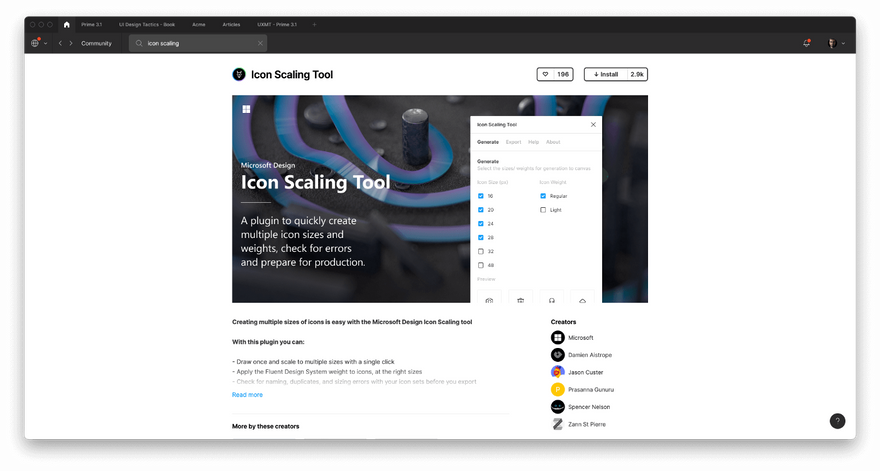
Task: Open the Microsoft creator name link
Action: pyautogui.click(x=581, y=338)
